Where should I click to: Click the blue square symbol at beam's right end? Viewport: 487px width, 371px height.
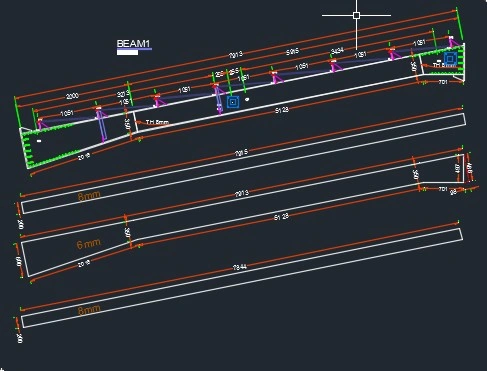[x=450, y=59]
